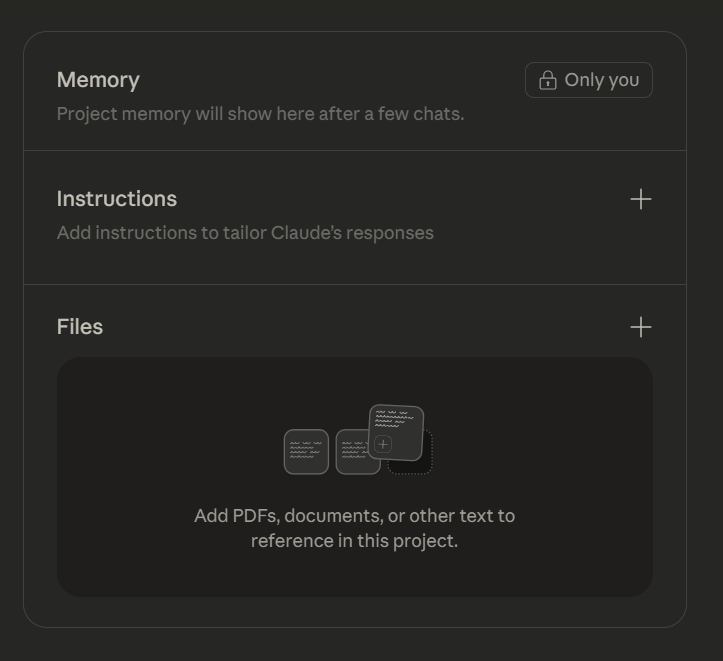Click the 'Only you' label text
The image size is (723, 661).
tap(602, 80)
